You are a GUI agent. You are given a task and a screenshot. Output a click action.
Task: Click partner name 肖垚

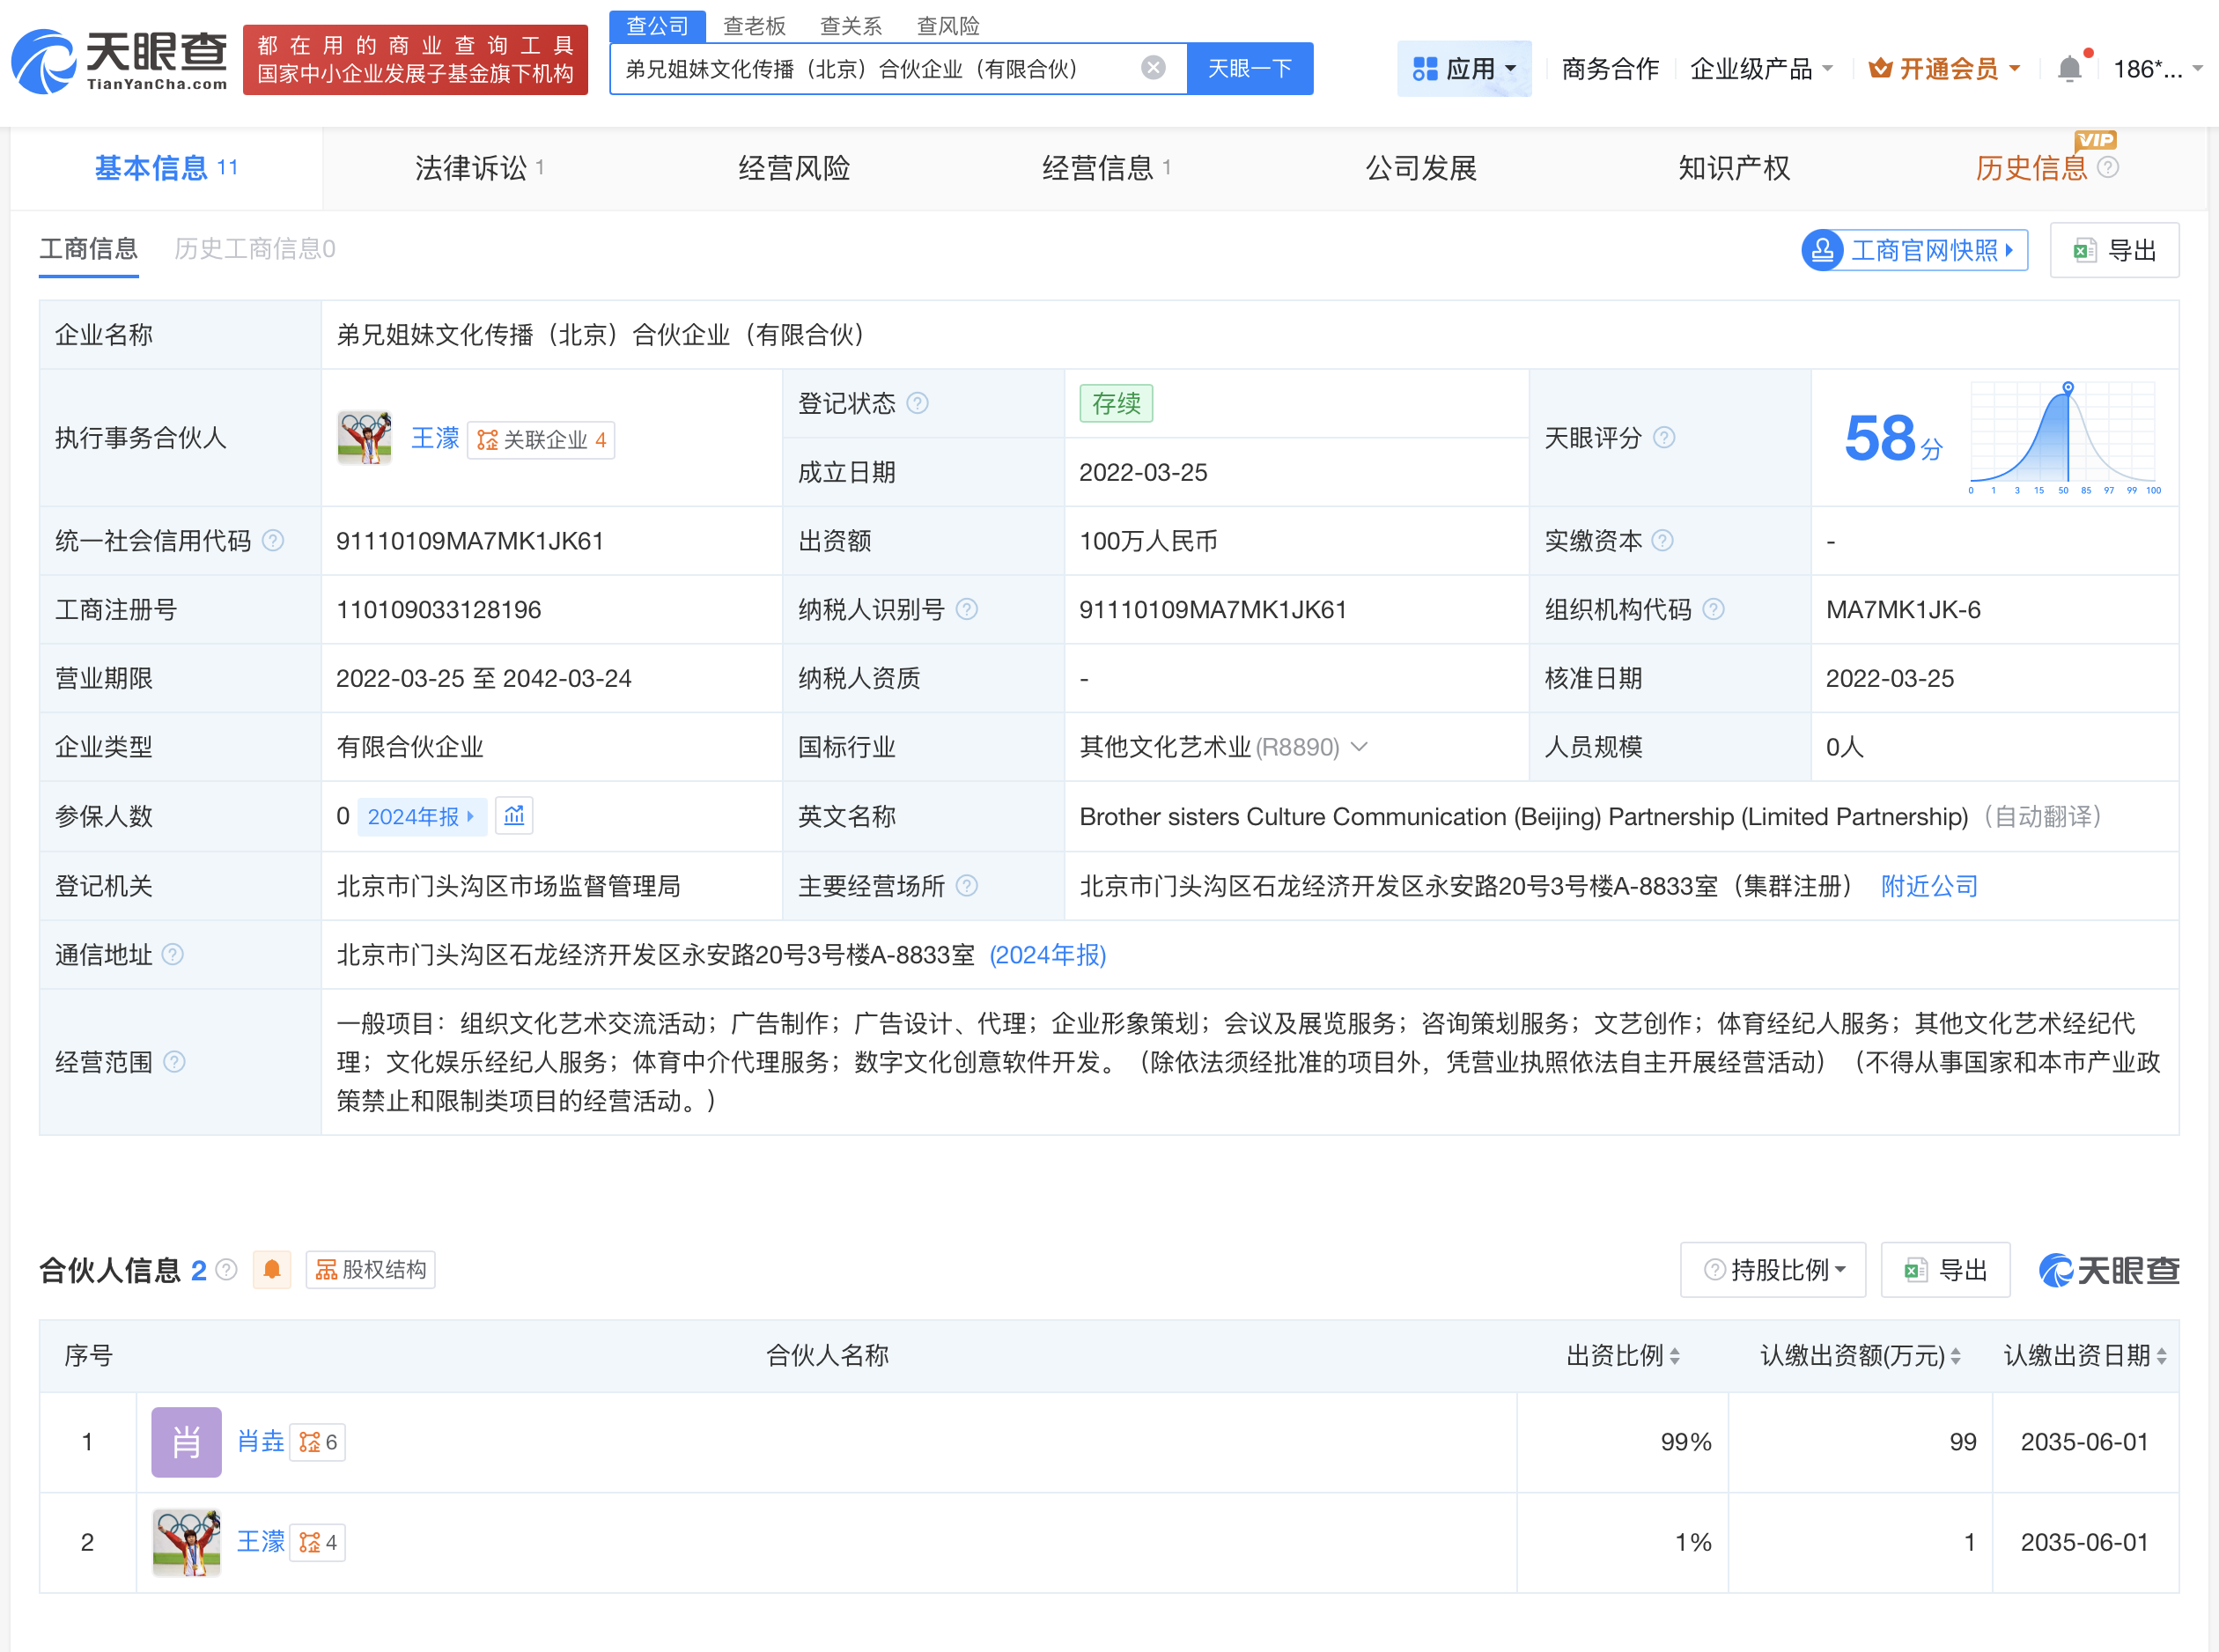point(261,1442)
